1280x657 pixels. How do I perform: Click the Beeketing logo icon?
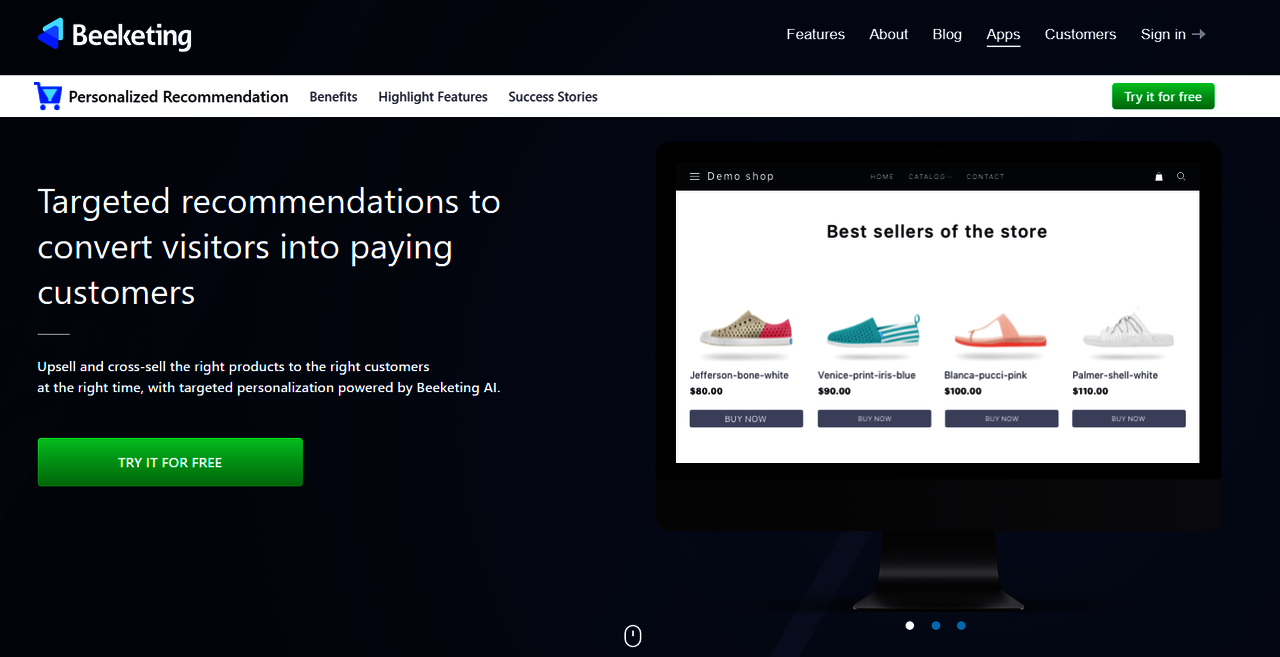click(51, 34)
